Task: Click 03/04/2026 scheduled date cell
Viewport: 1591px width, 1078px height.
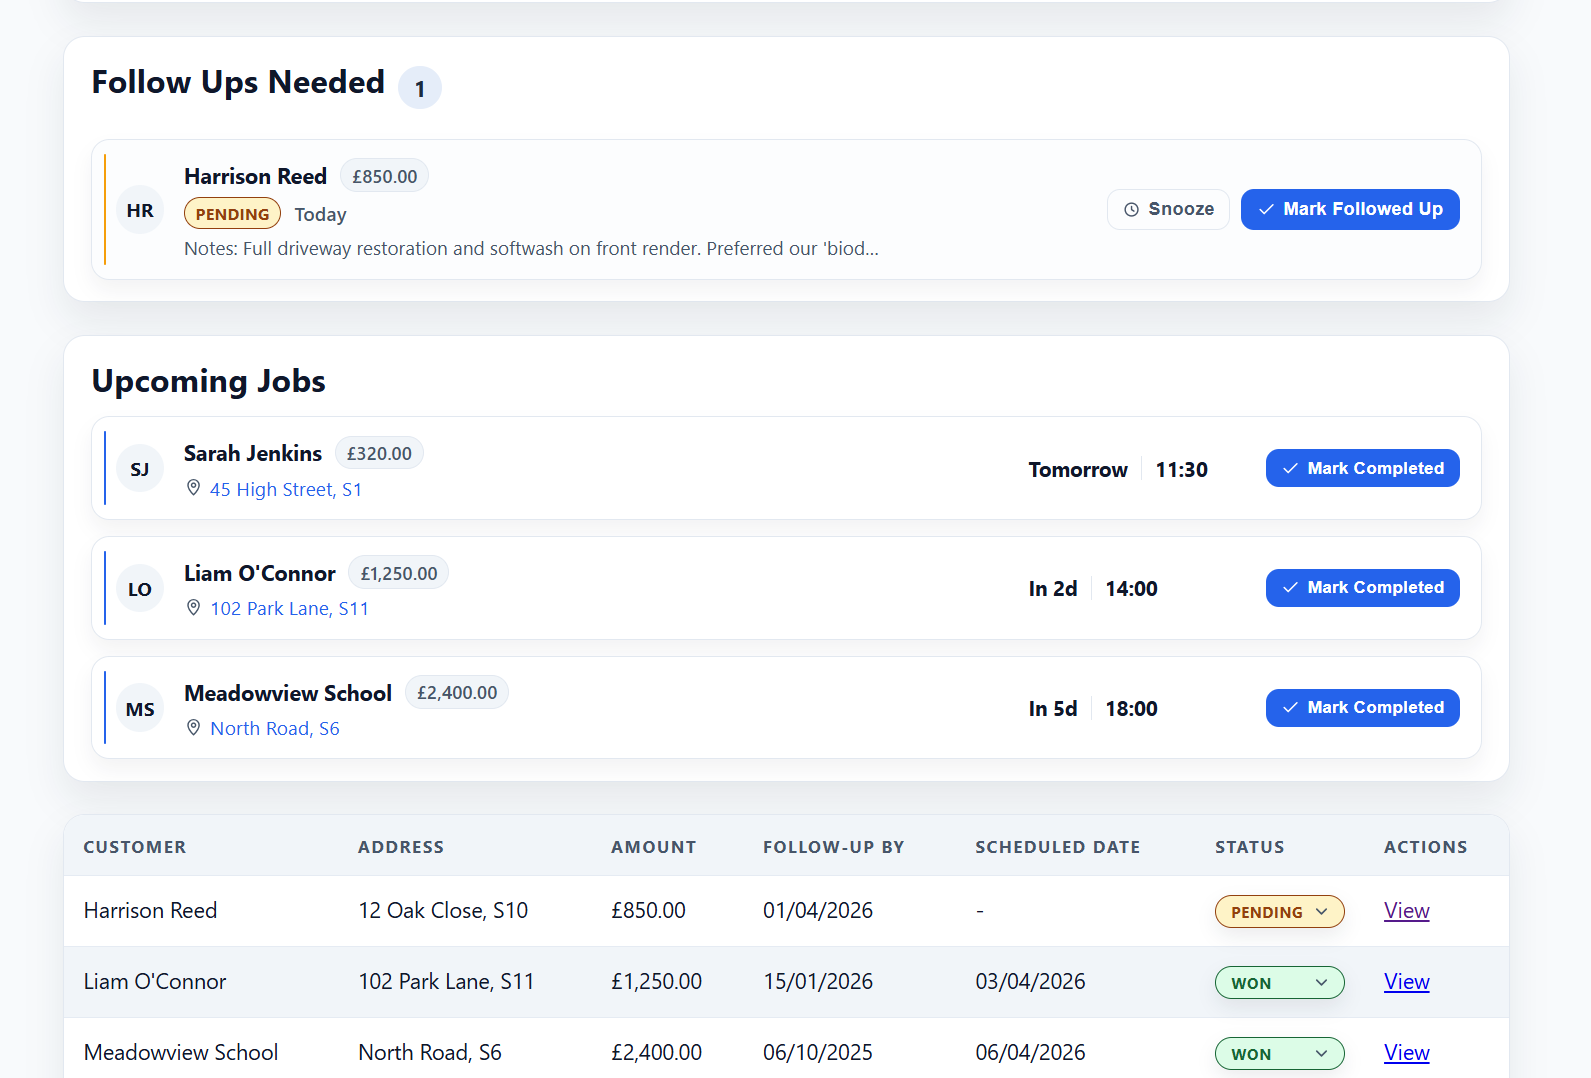Action: coord(1030,982)
